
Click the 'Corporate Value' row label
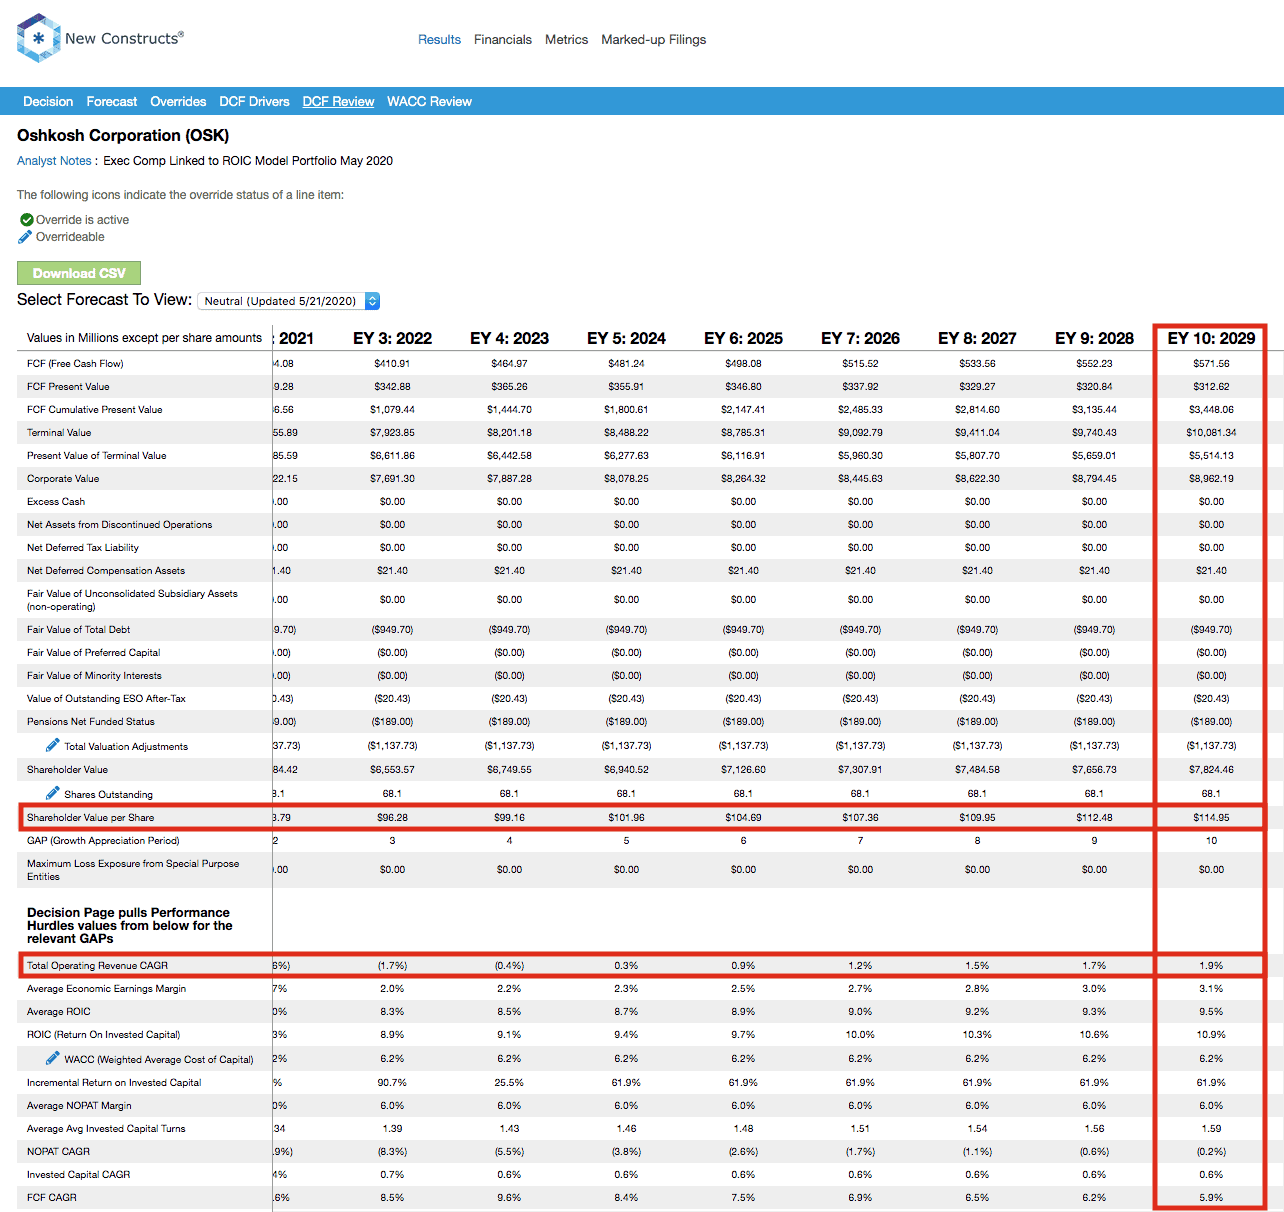(x=63, y=479)
